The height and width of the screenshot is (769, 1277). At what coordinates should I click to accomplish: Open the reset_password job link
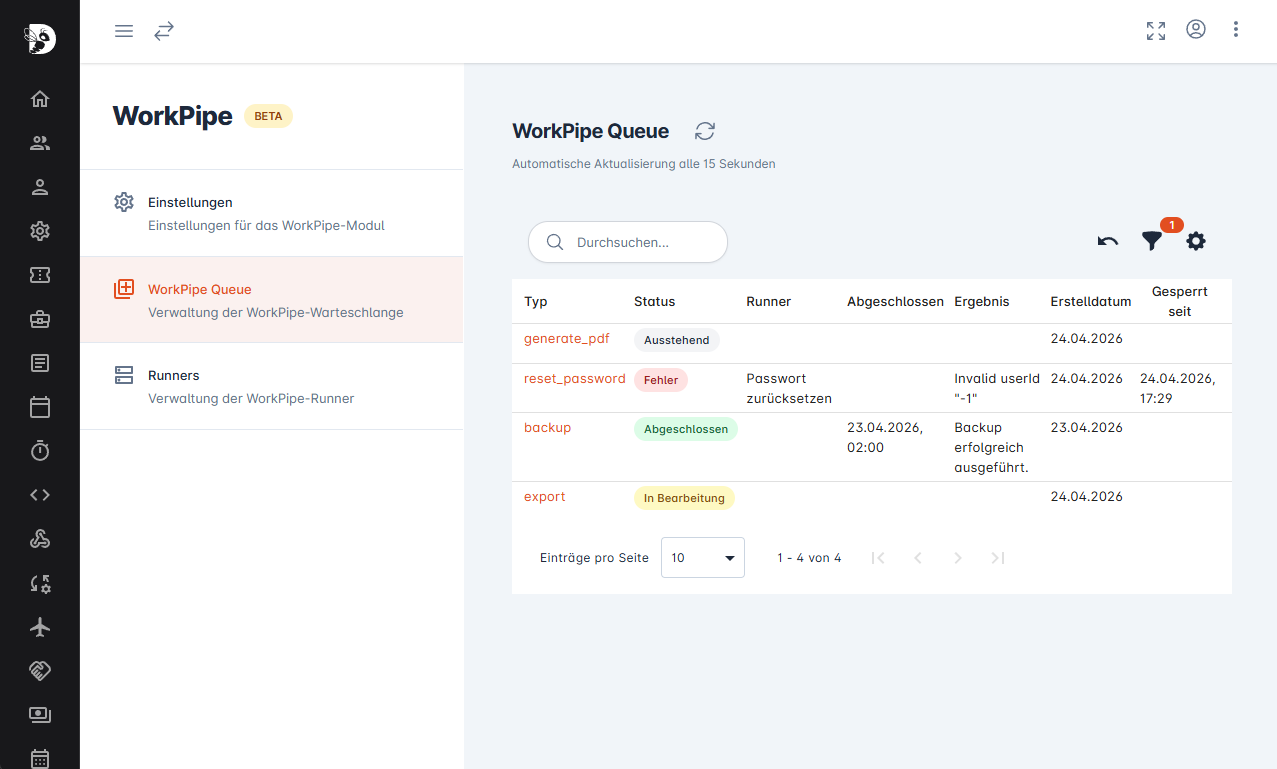pos(574,379)
